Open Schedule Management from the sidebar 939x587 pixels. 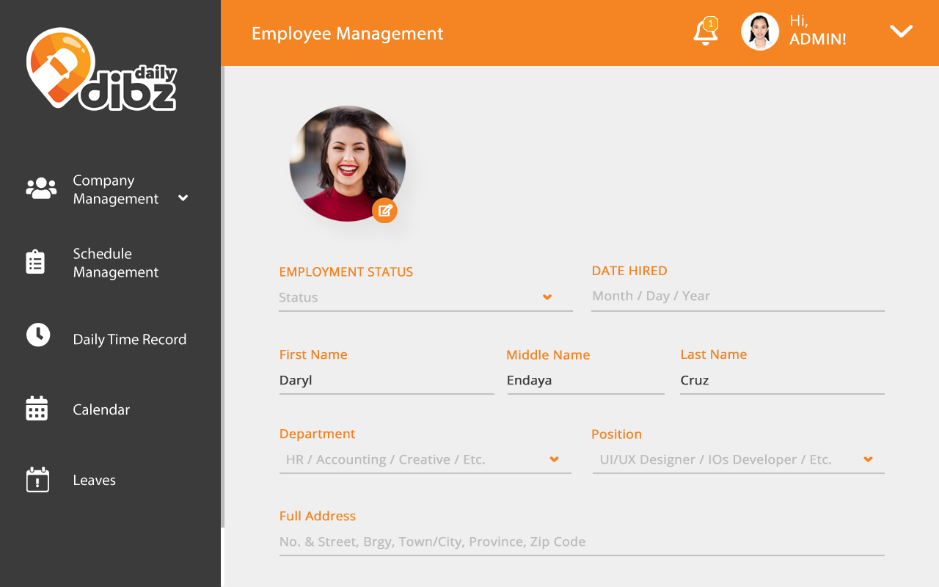115,263
